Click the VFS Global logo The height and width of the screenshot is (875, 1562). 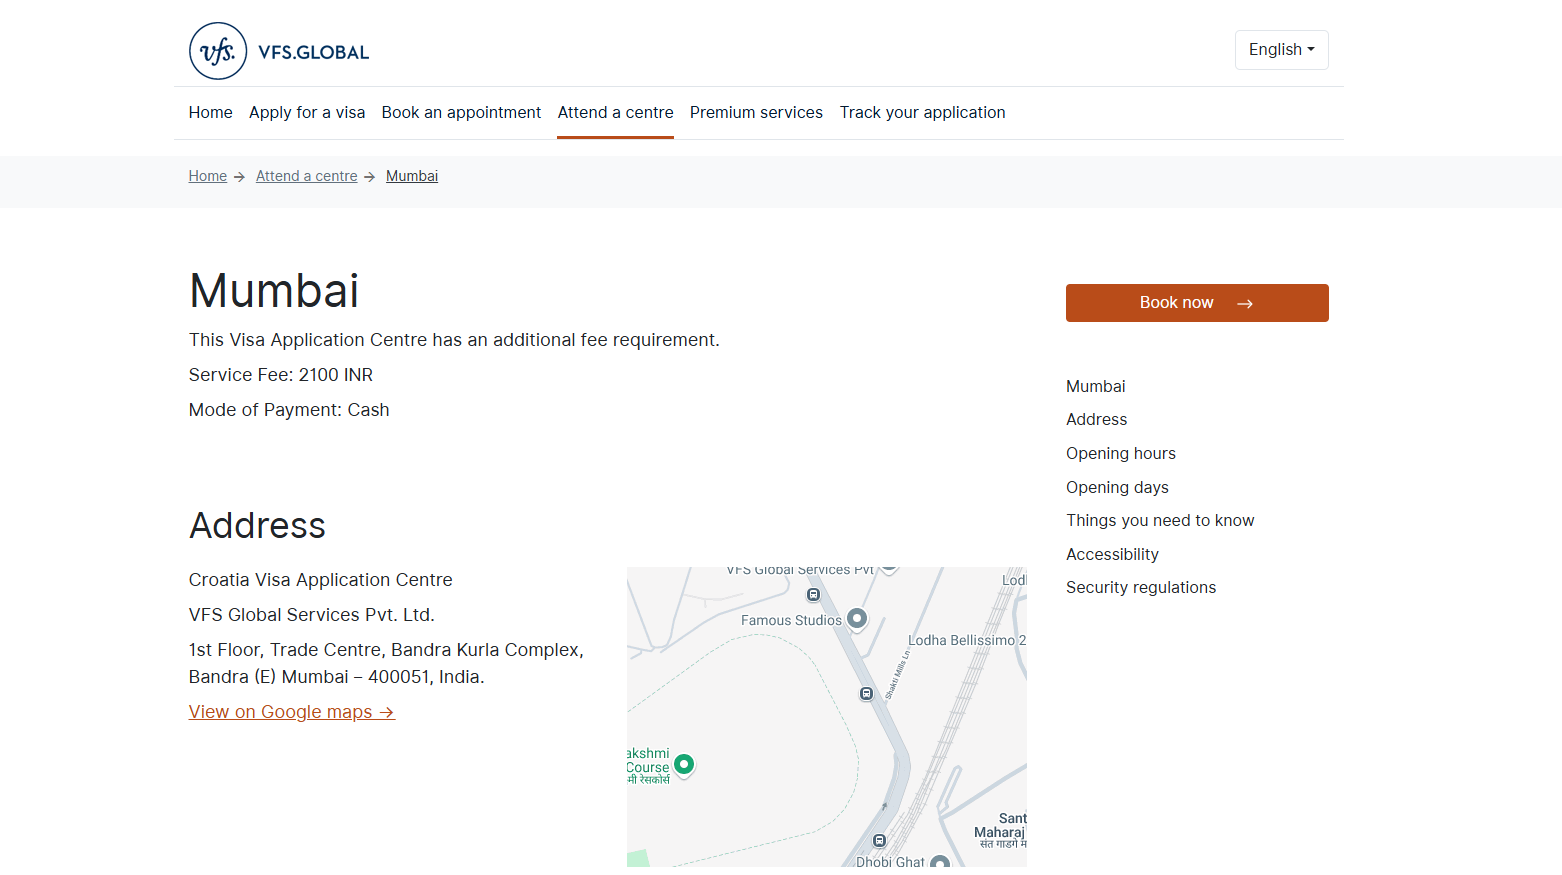(x=279, y=51)
